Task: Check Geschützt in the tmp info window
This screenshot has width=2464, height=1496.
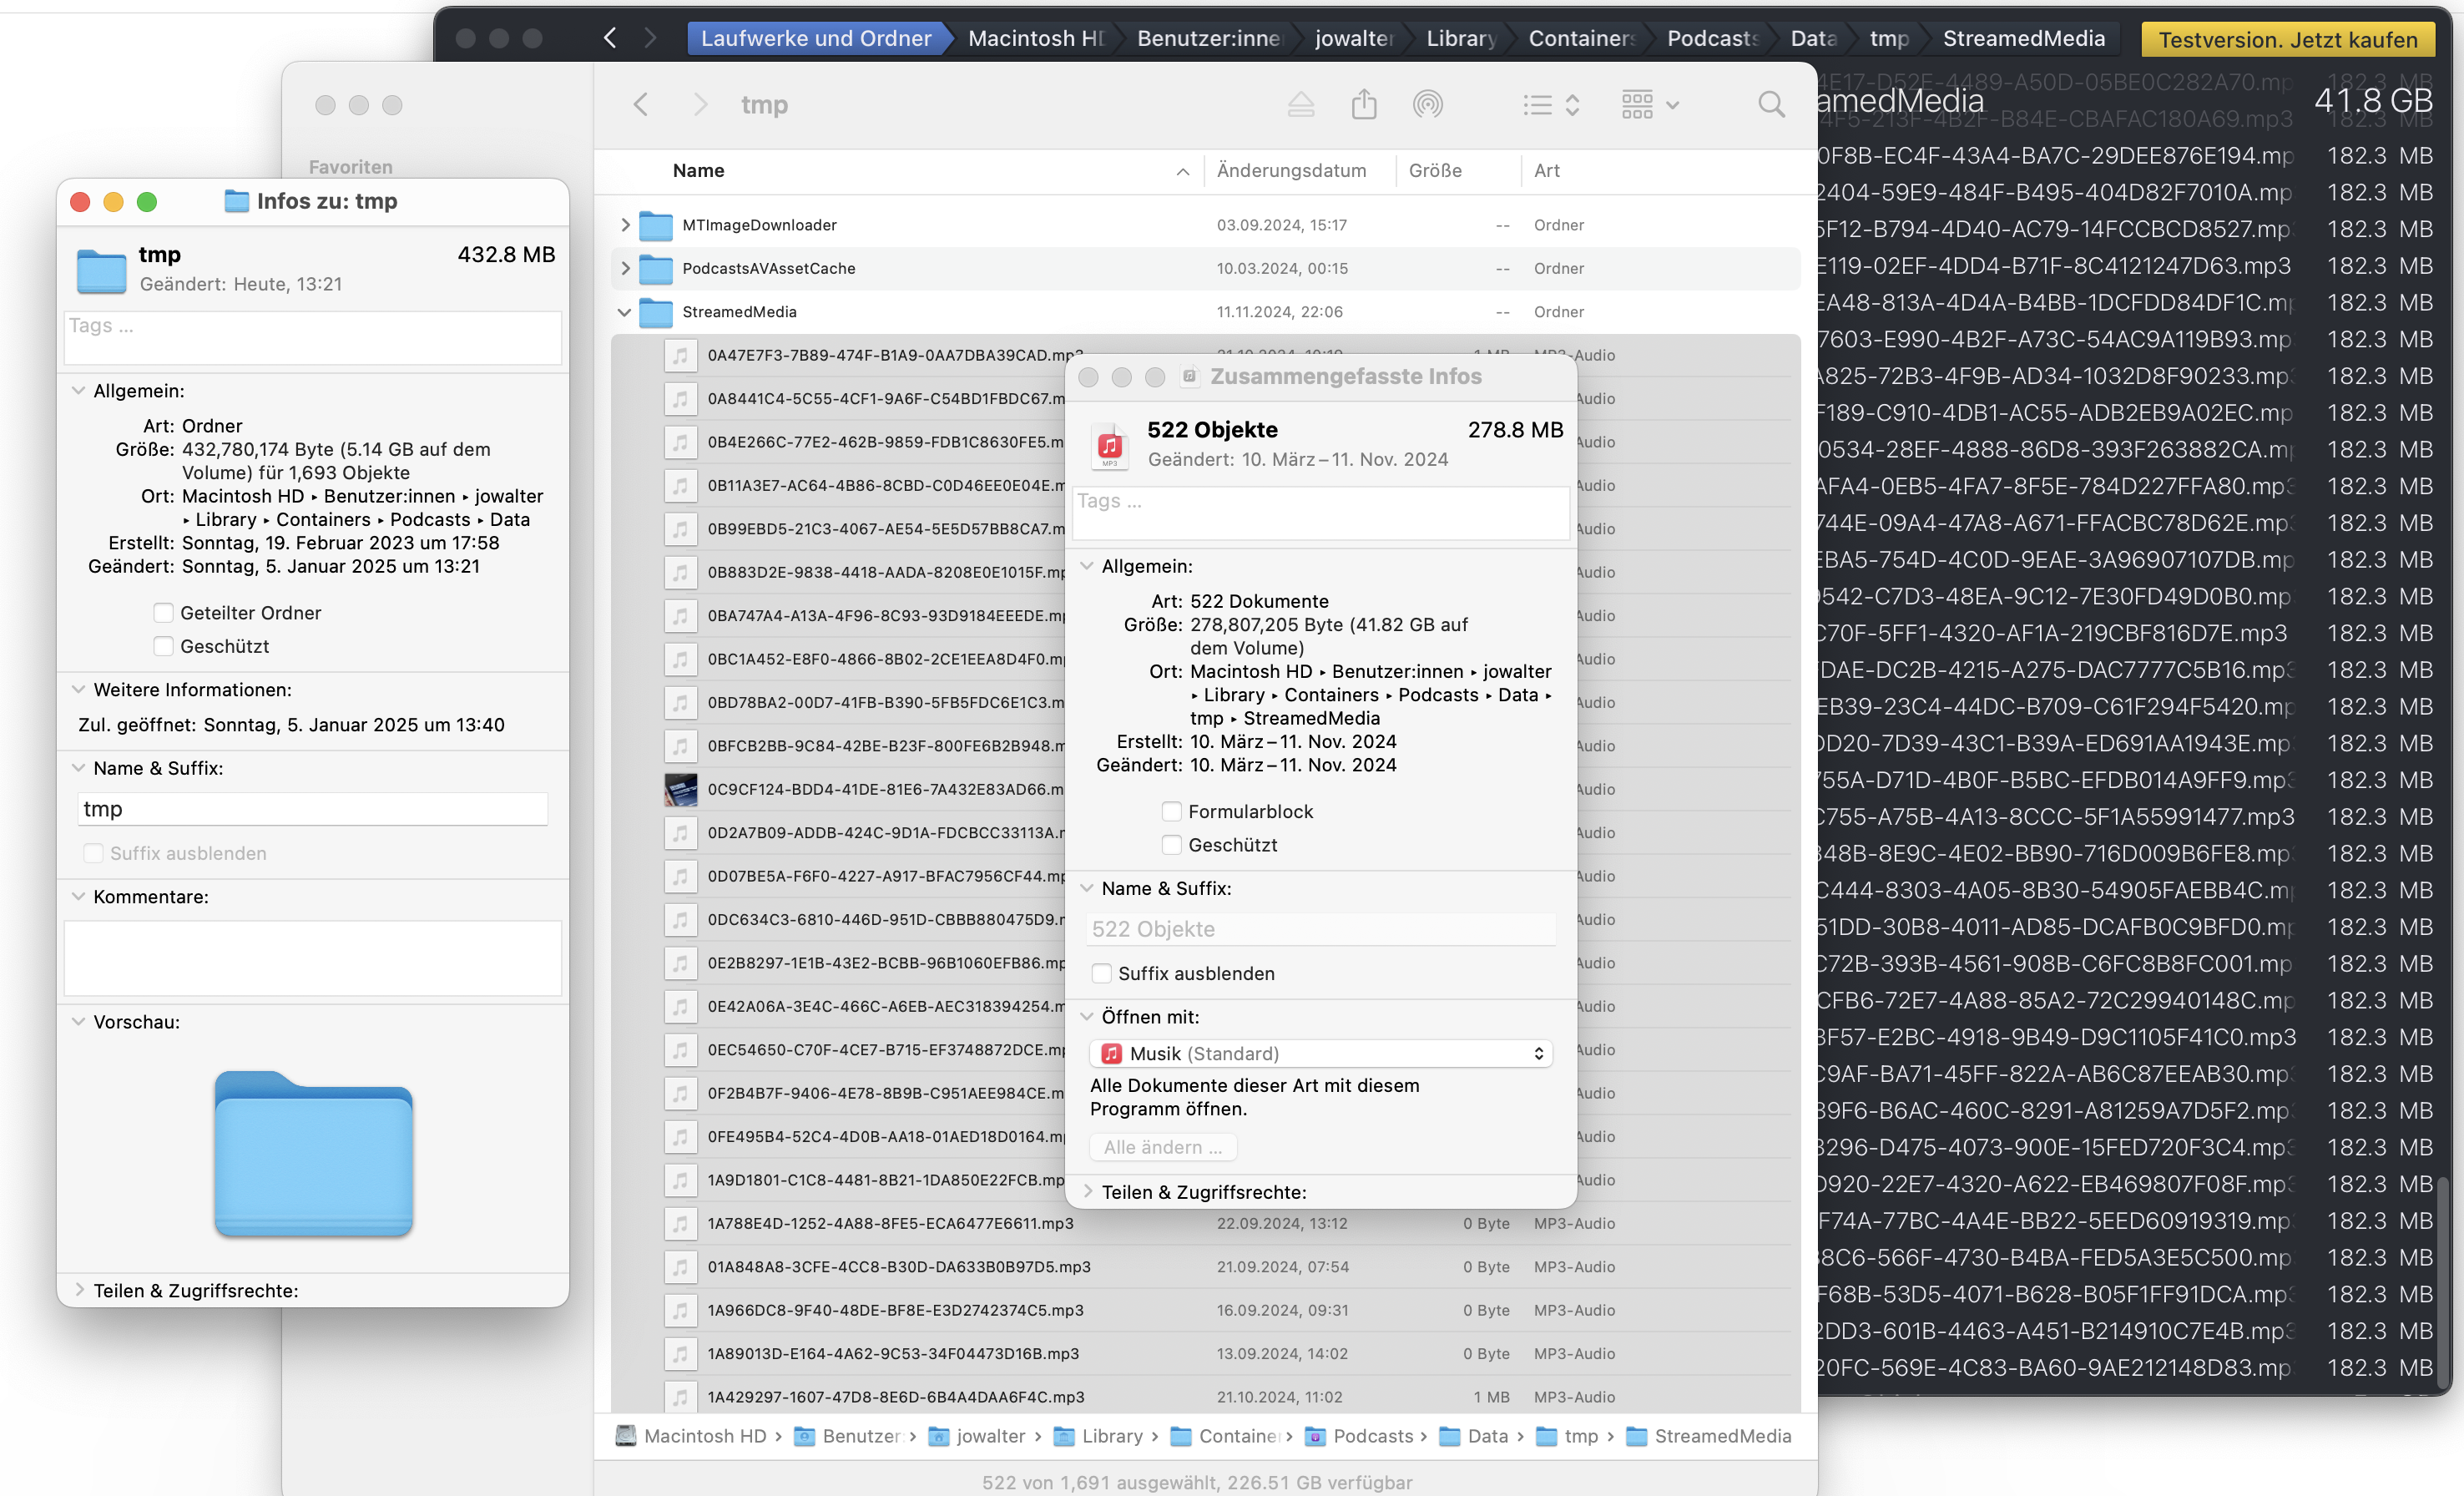Action: point(163,646)
